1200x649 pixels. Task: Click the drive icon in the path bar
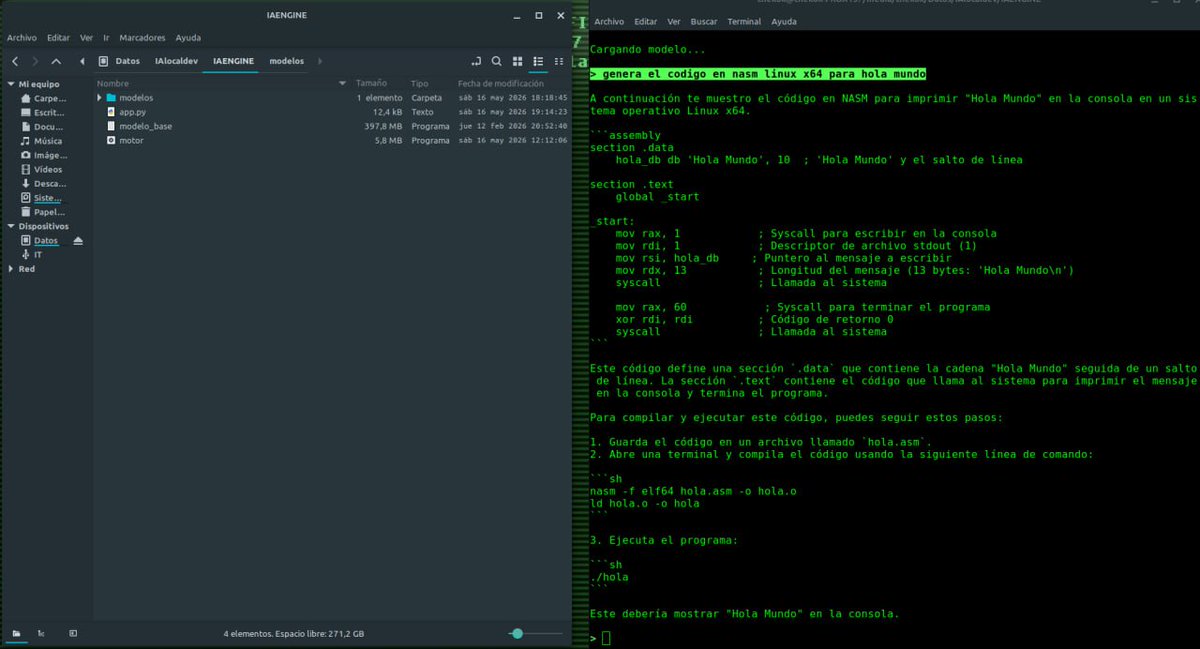103,61
